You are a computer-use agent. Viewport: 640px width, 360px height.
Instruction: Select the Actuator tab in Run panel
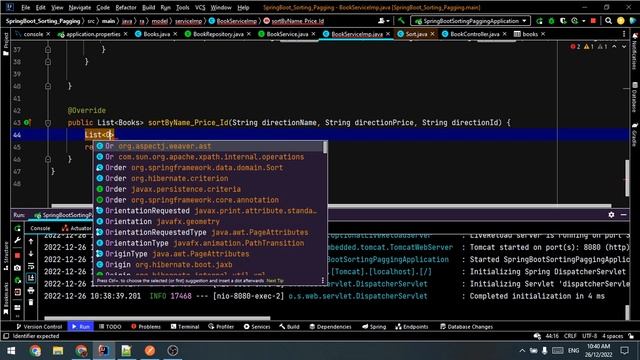click(x=76, y=228)
